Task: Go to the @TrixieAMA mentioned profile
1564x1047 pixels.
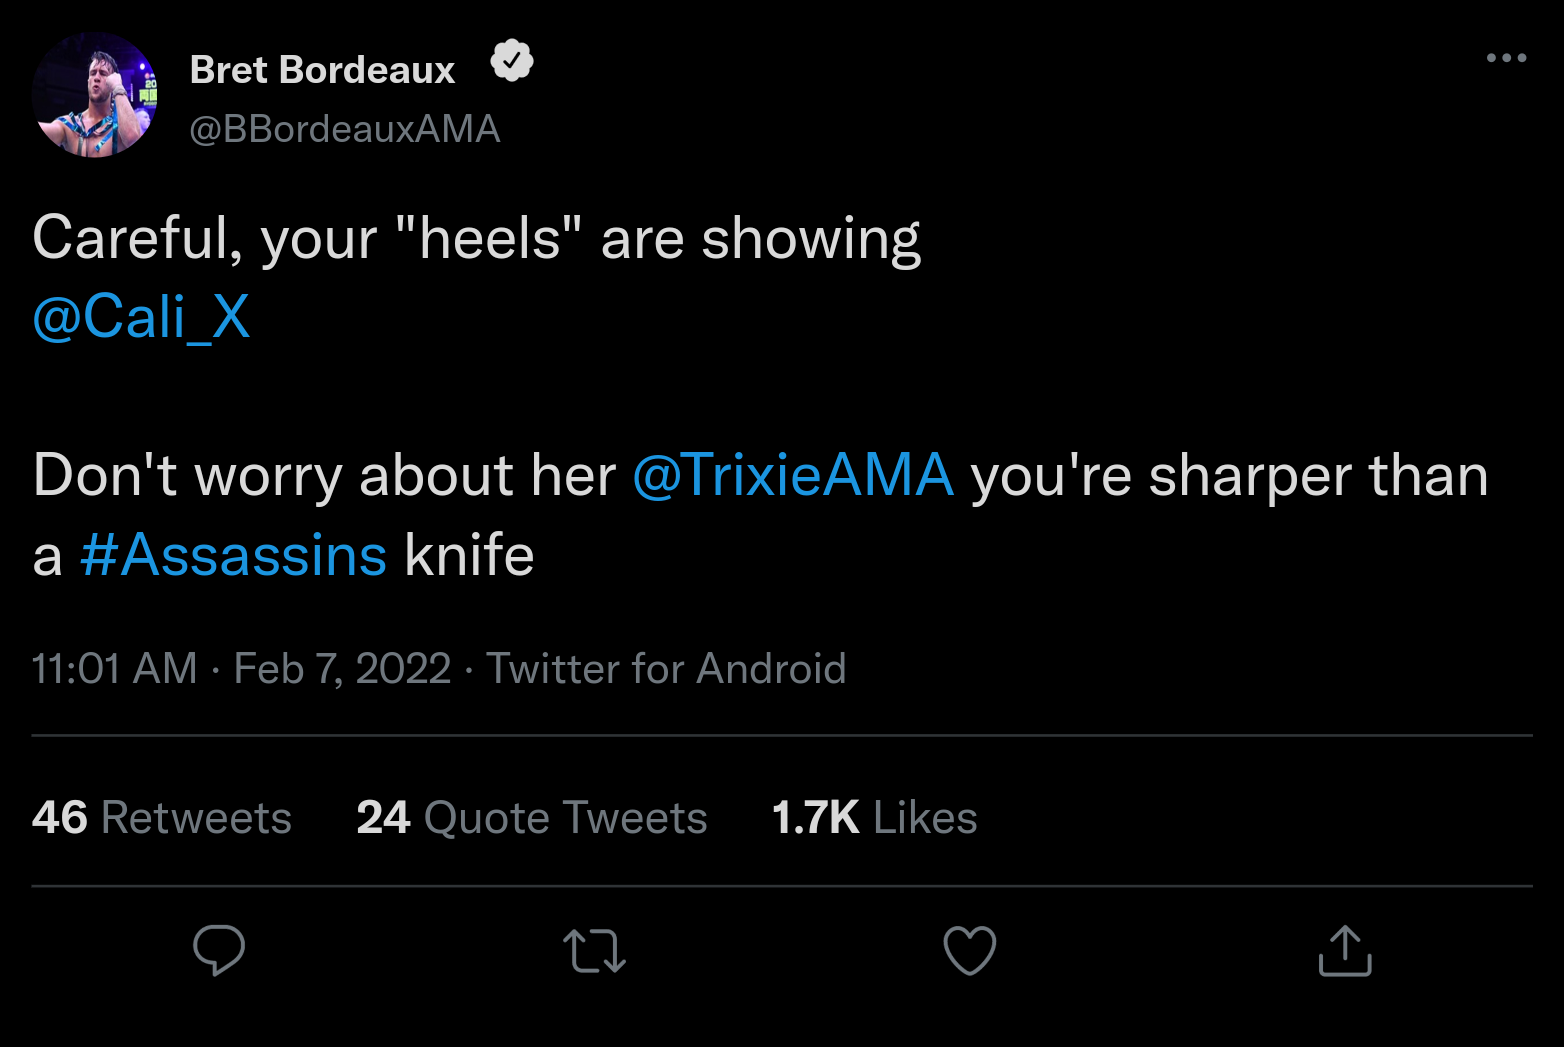Action: coord(793,475)
